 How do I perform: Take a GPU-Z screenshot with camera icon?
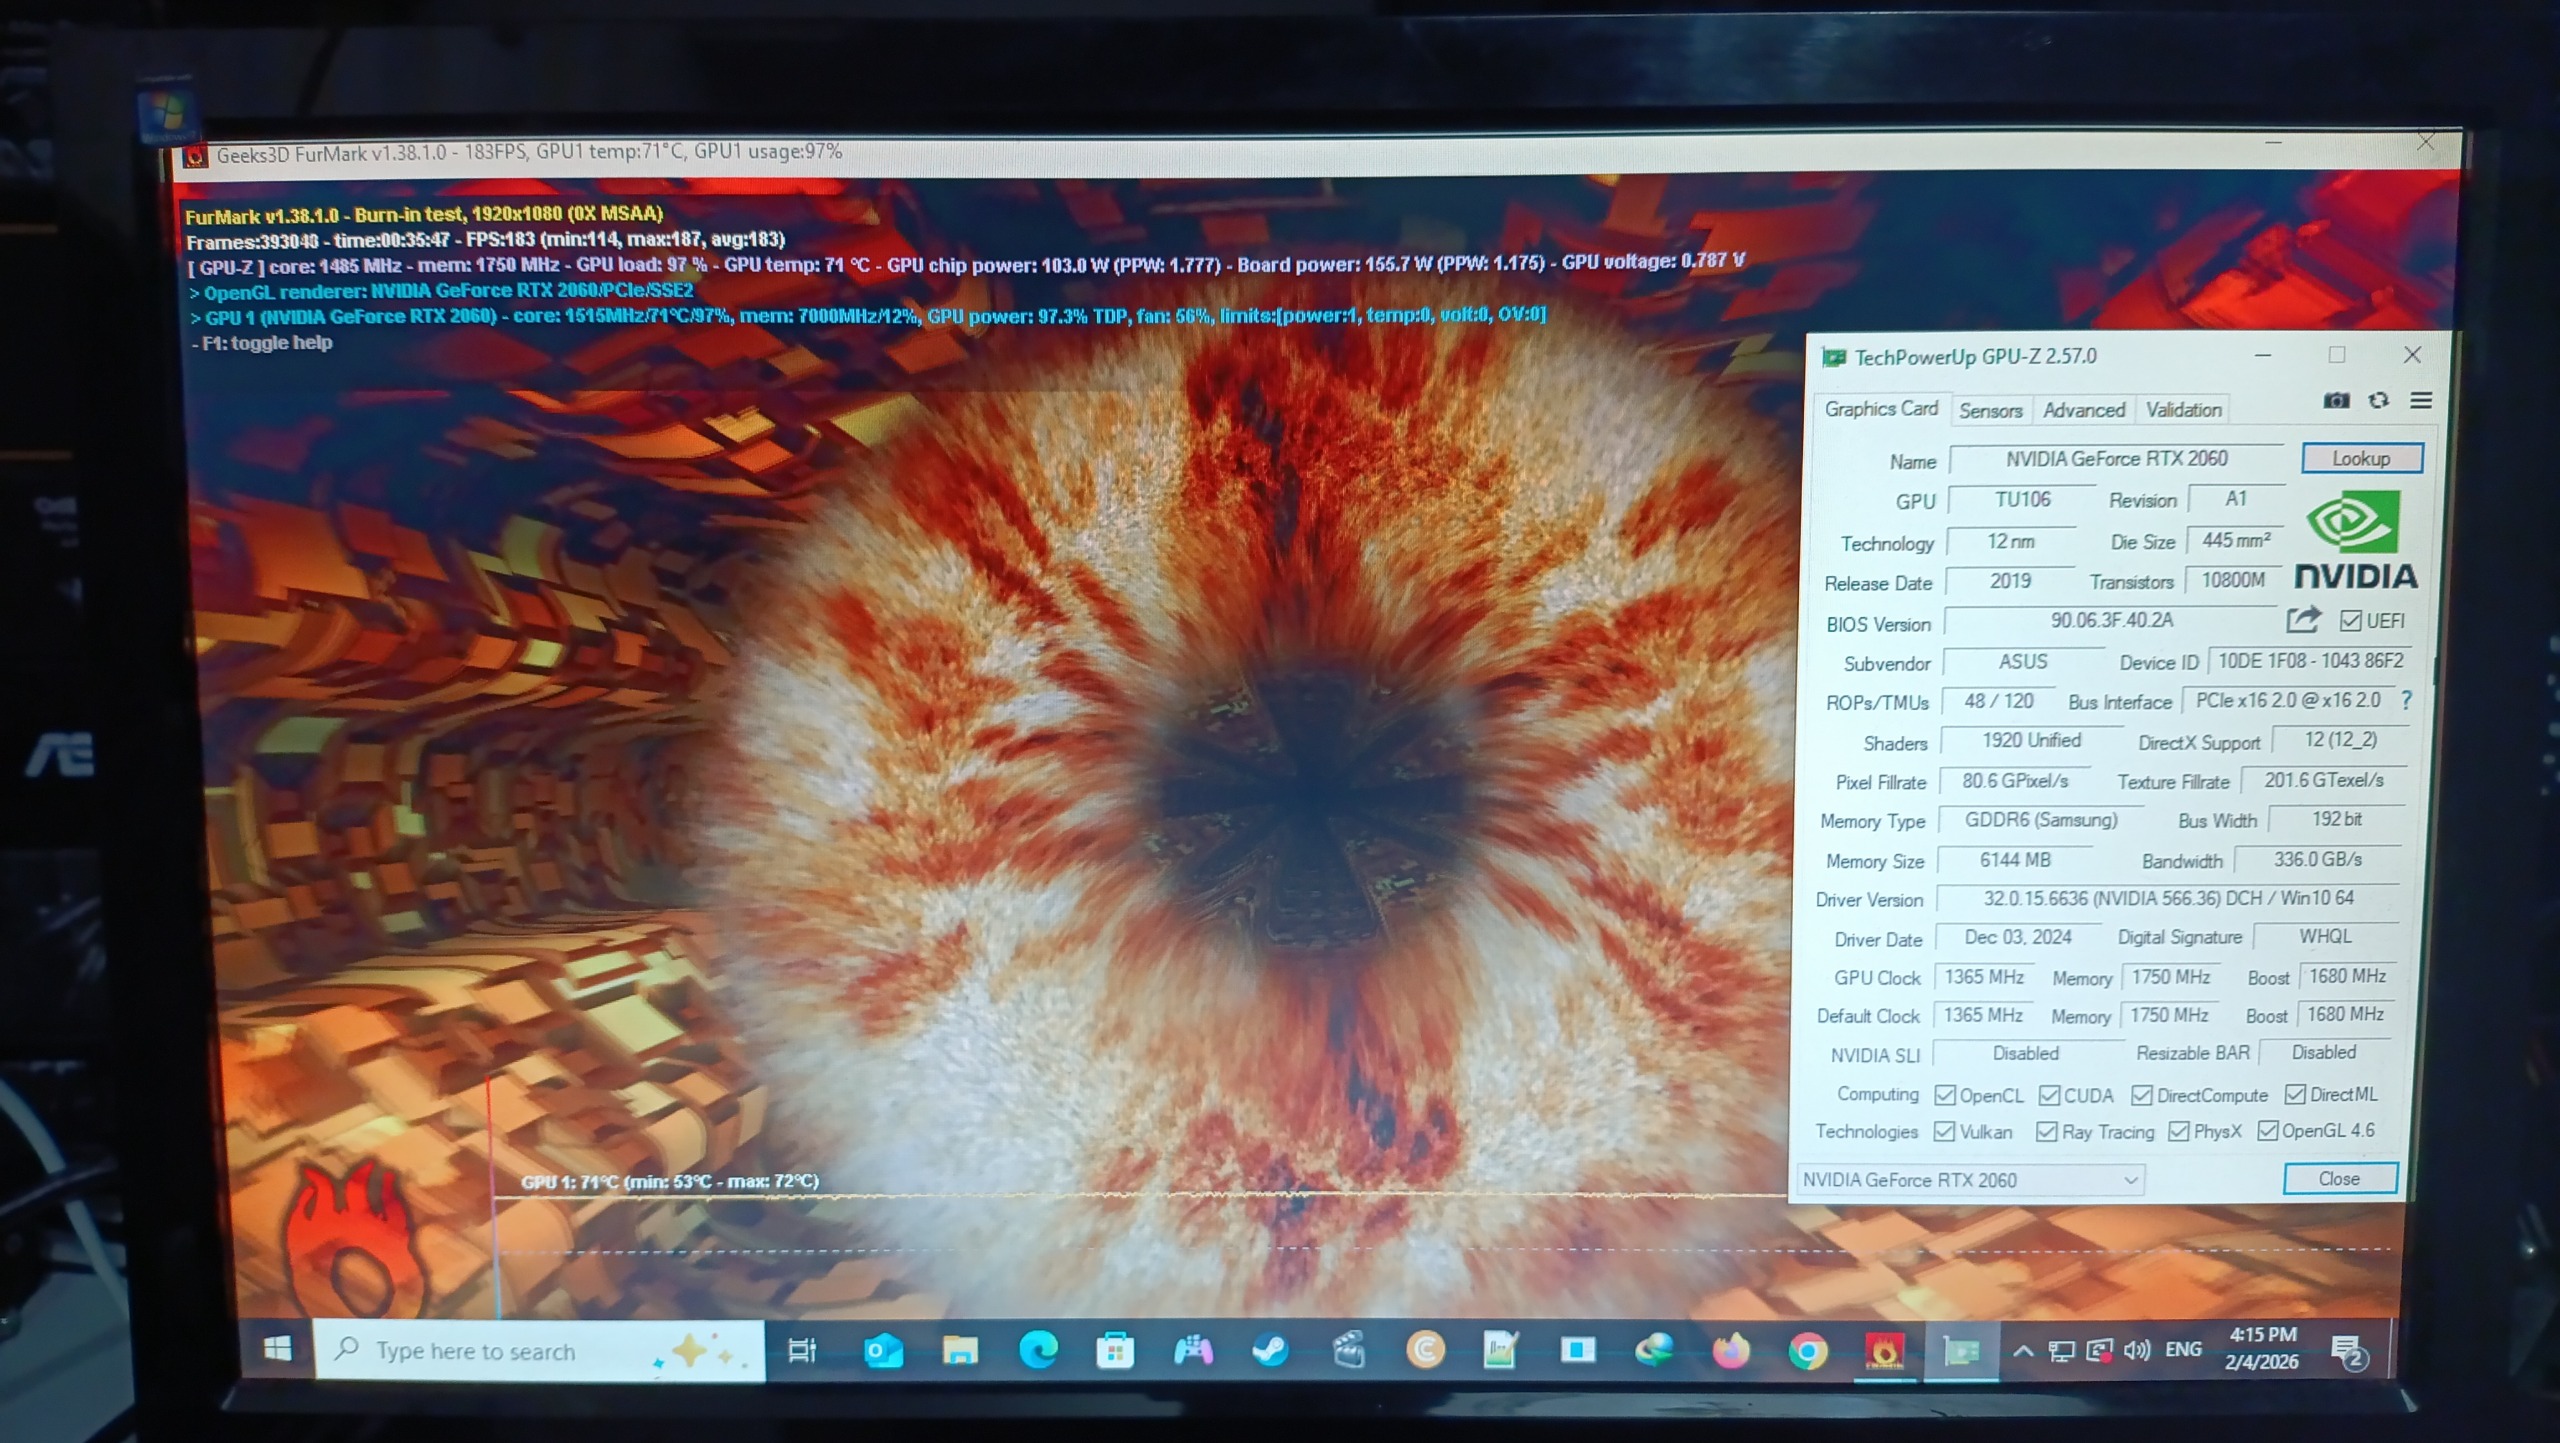point(2336,401)
